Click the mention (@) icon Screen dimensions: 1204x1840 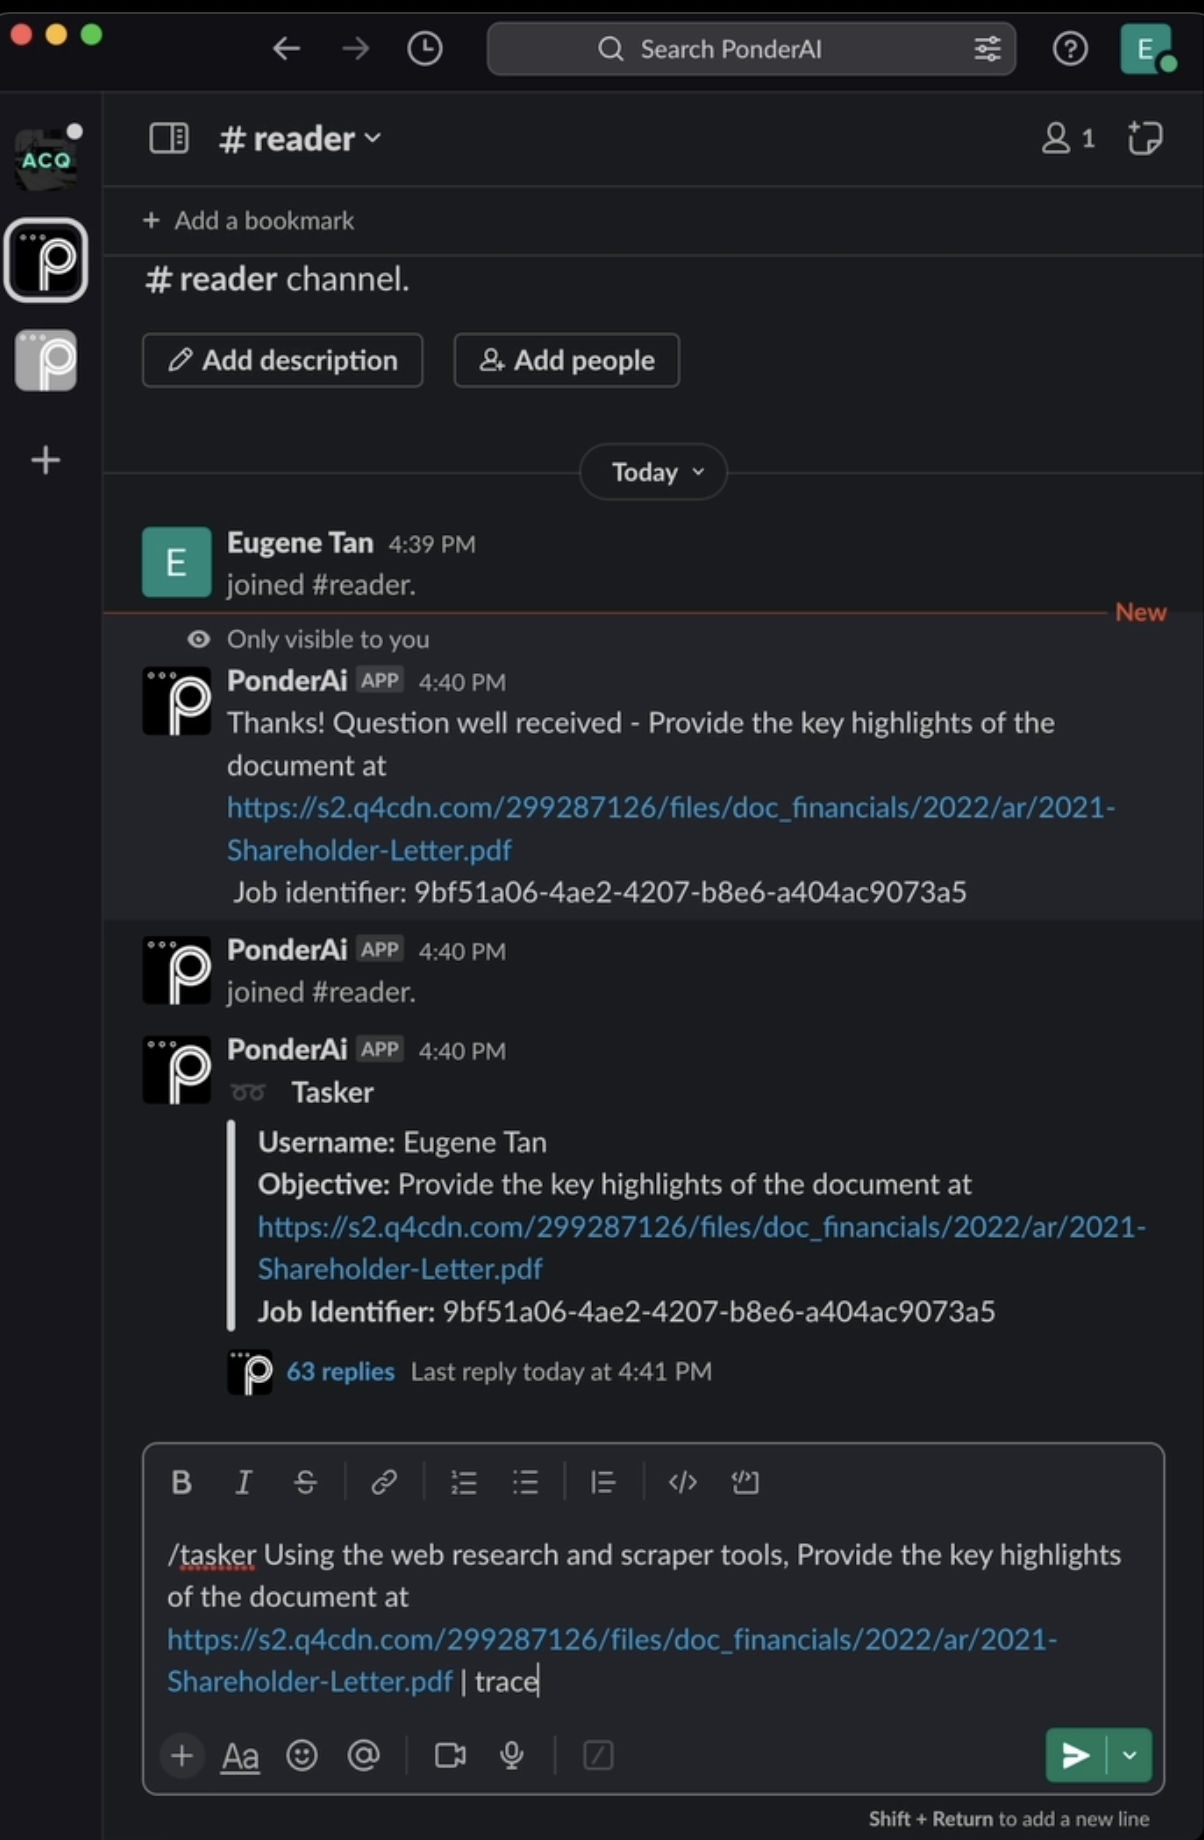[363, 1755]
